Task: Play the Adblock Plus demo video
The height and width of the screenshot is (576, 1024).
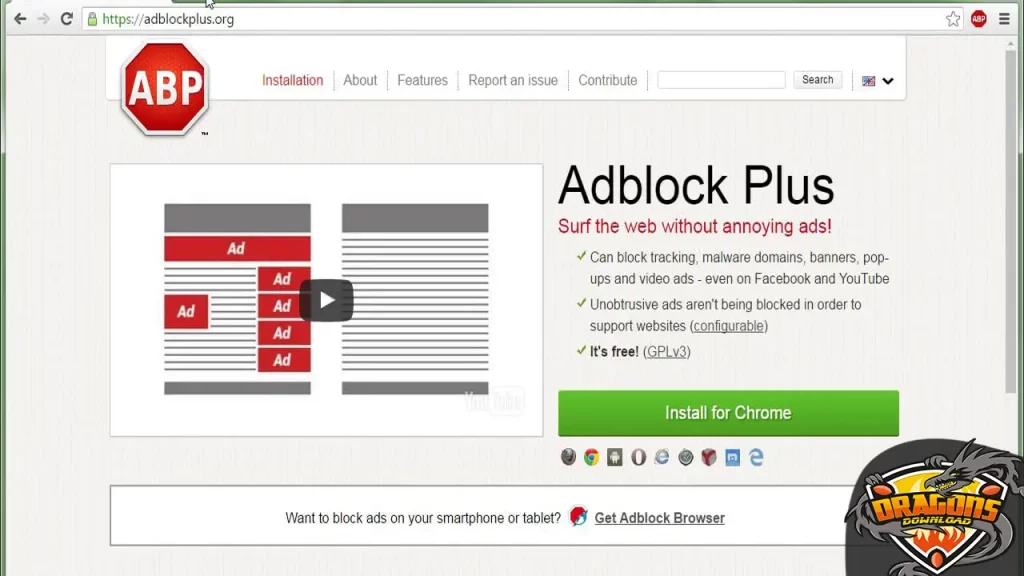Action: pyautogui.click(x=325, y=298)
